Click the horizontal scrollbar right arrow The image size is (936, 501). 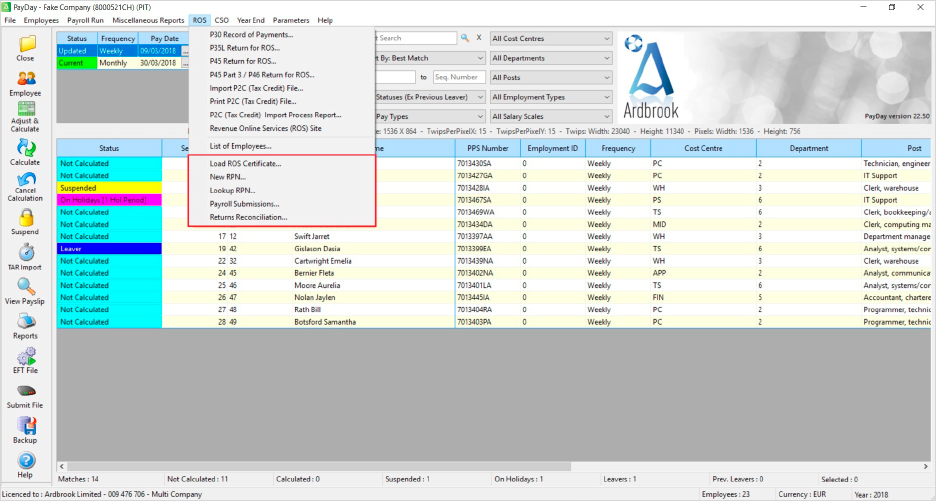(x=926, y=466)
